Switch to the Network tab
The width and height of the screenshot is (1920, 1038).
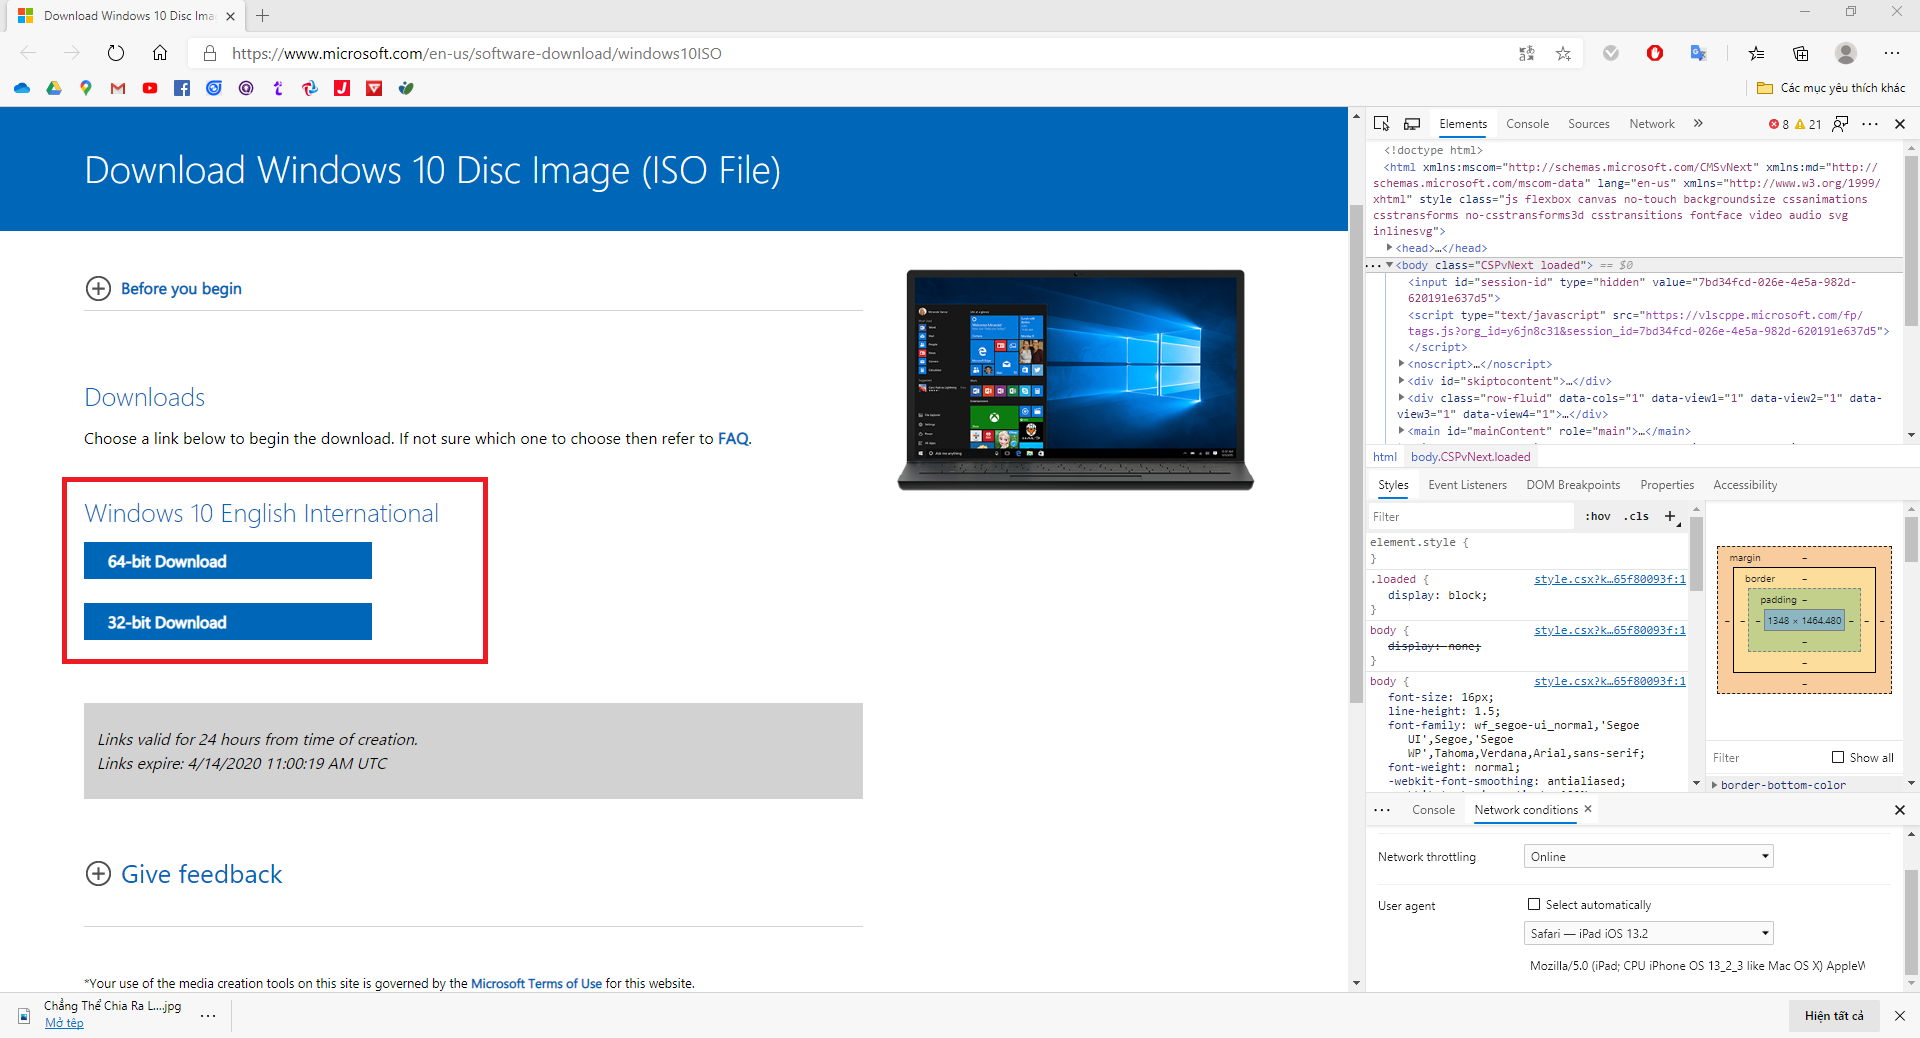tap(1652, 124)
